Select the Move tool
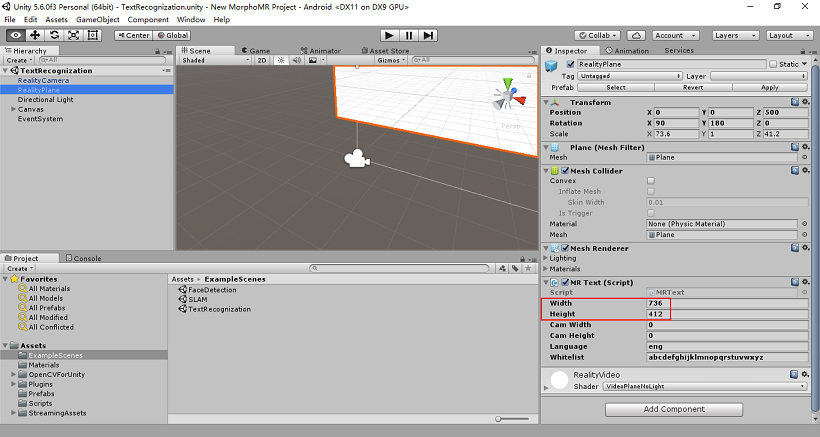Viewport: 820px width, 437px height. (35, 35)
